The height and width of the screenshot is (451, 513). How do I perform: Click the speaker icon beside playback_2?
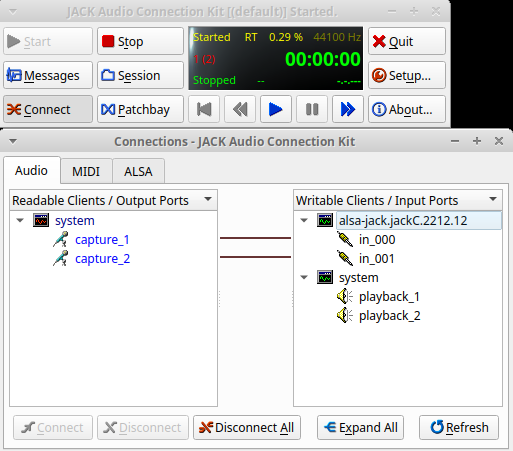(x=345, y=315)
